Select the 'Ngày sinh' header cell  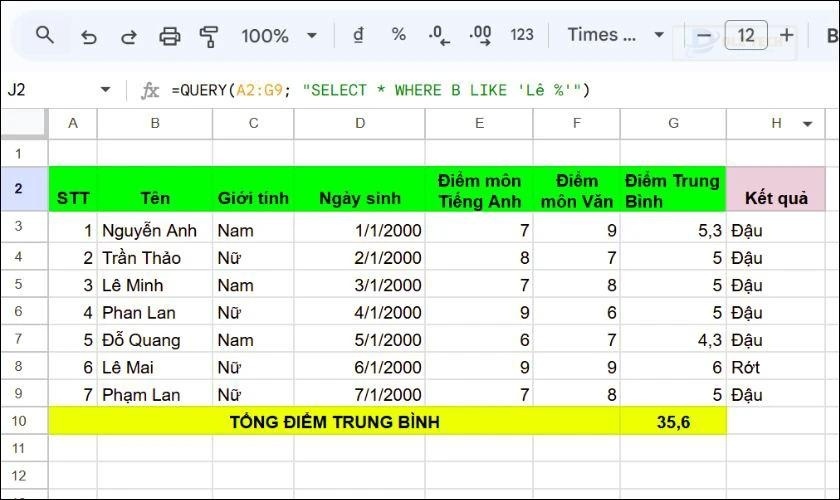(359, 189)
